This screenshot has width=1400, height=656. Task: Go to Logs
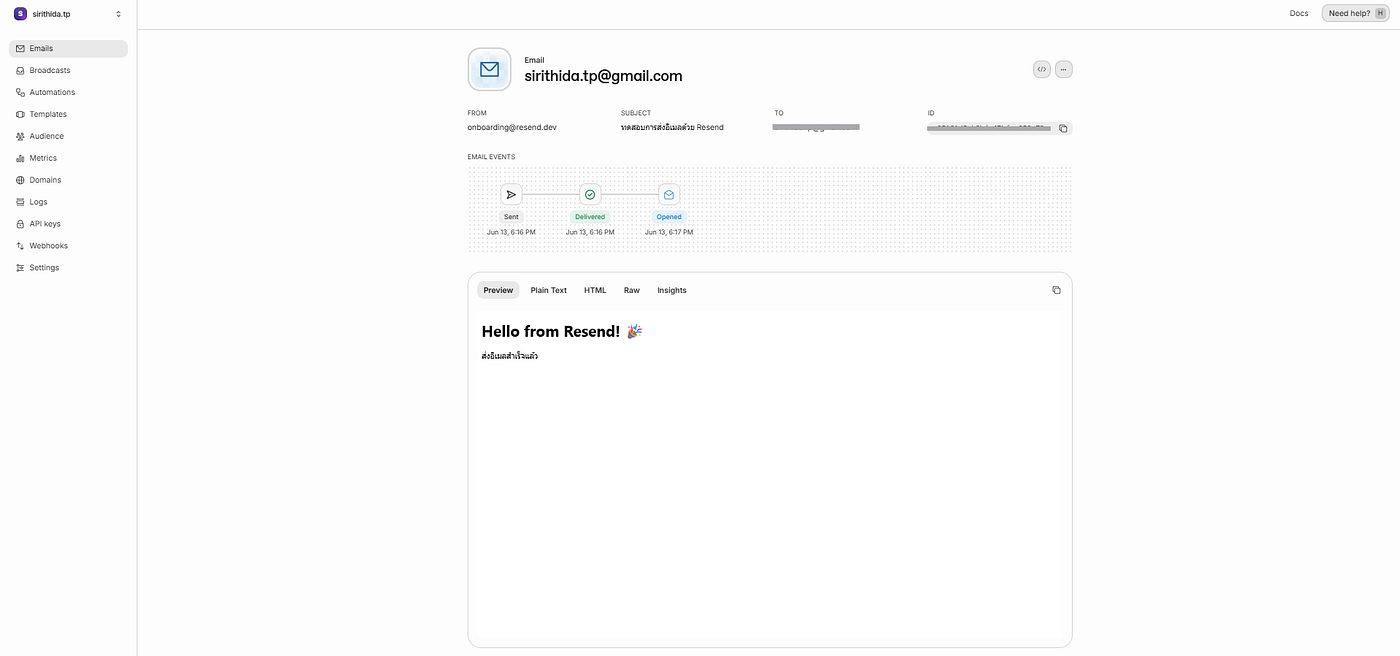[38, 202]
